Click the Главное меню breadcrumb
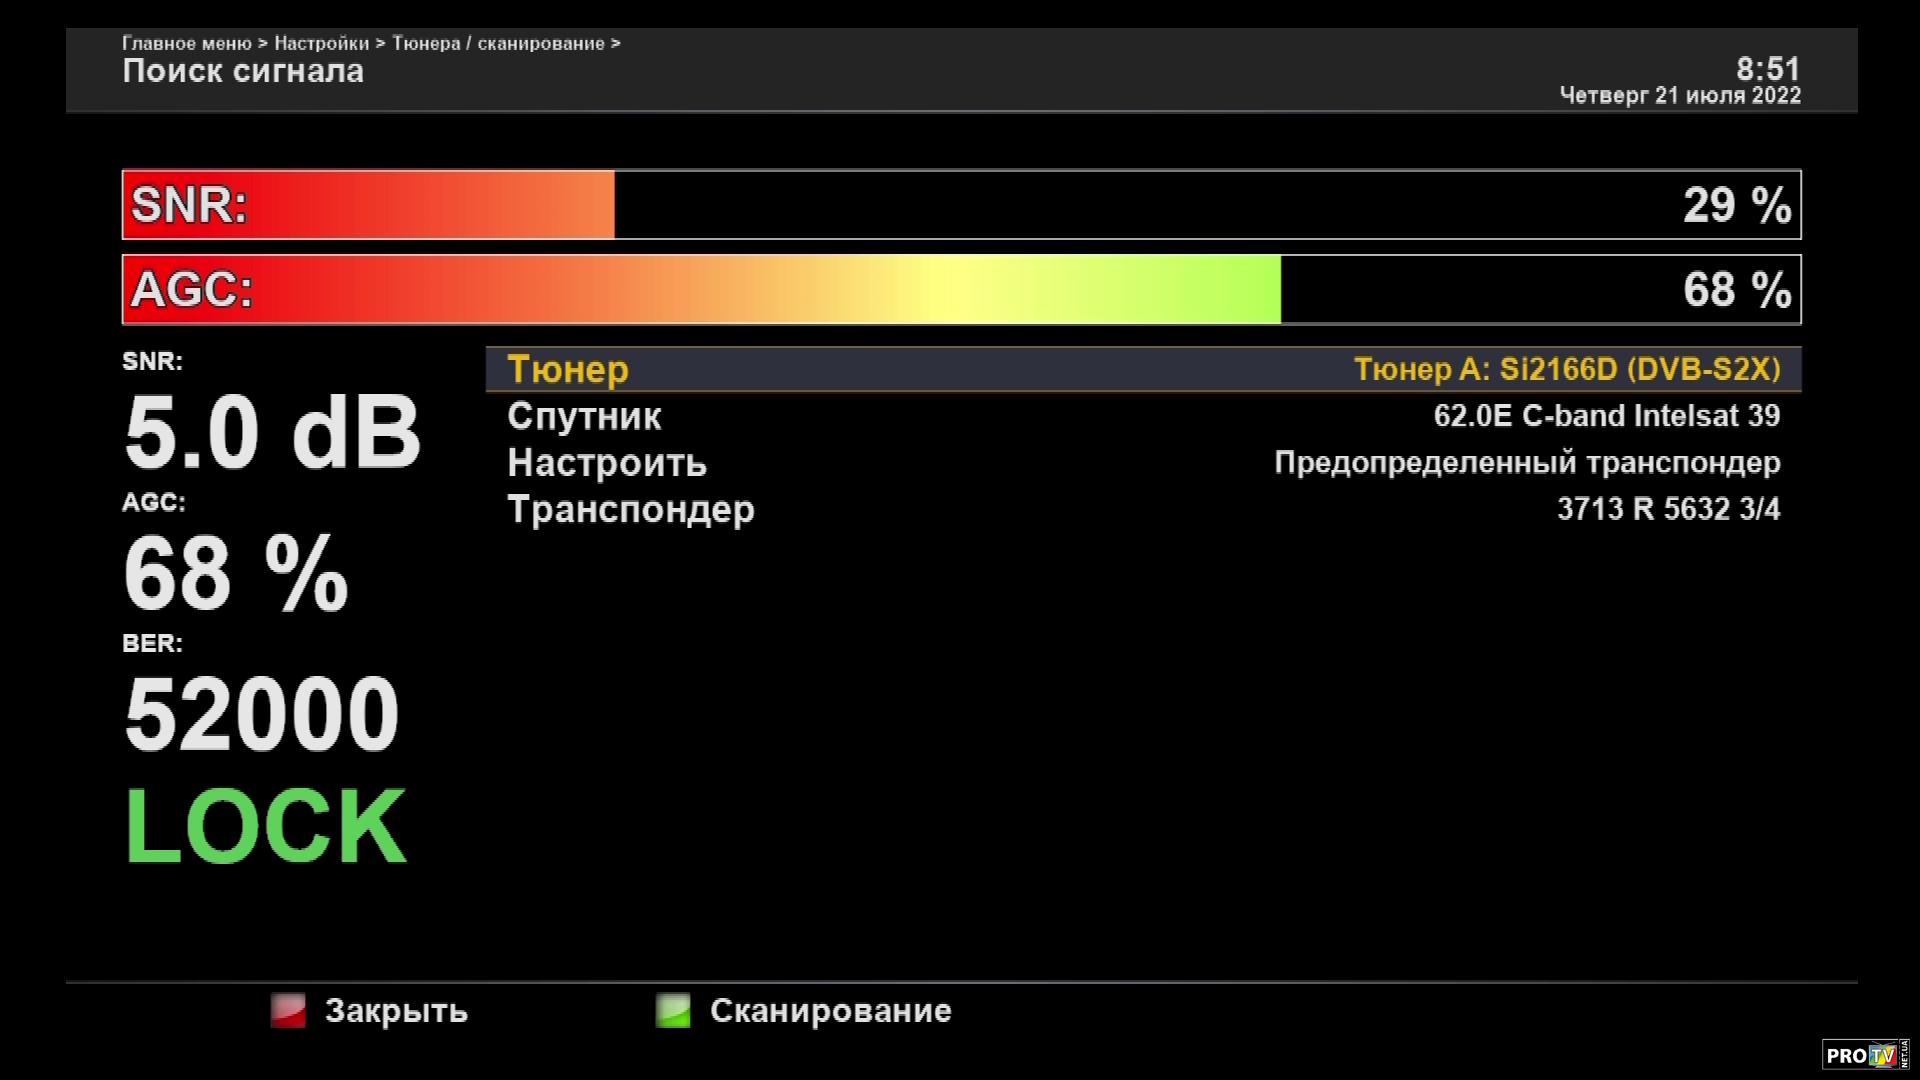The image size is (1920, 1080). [187, 43]
